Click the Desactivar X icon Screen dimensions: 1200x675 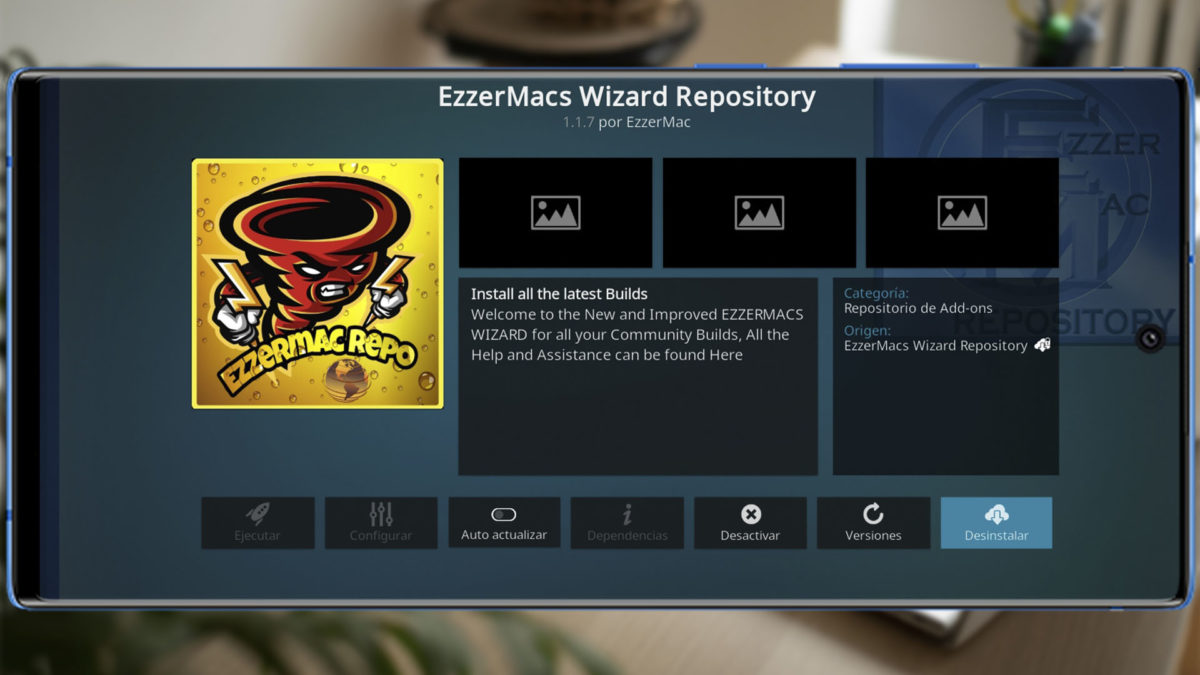click(750, 513)
